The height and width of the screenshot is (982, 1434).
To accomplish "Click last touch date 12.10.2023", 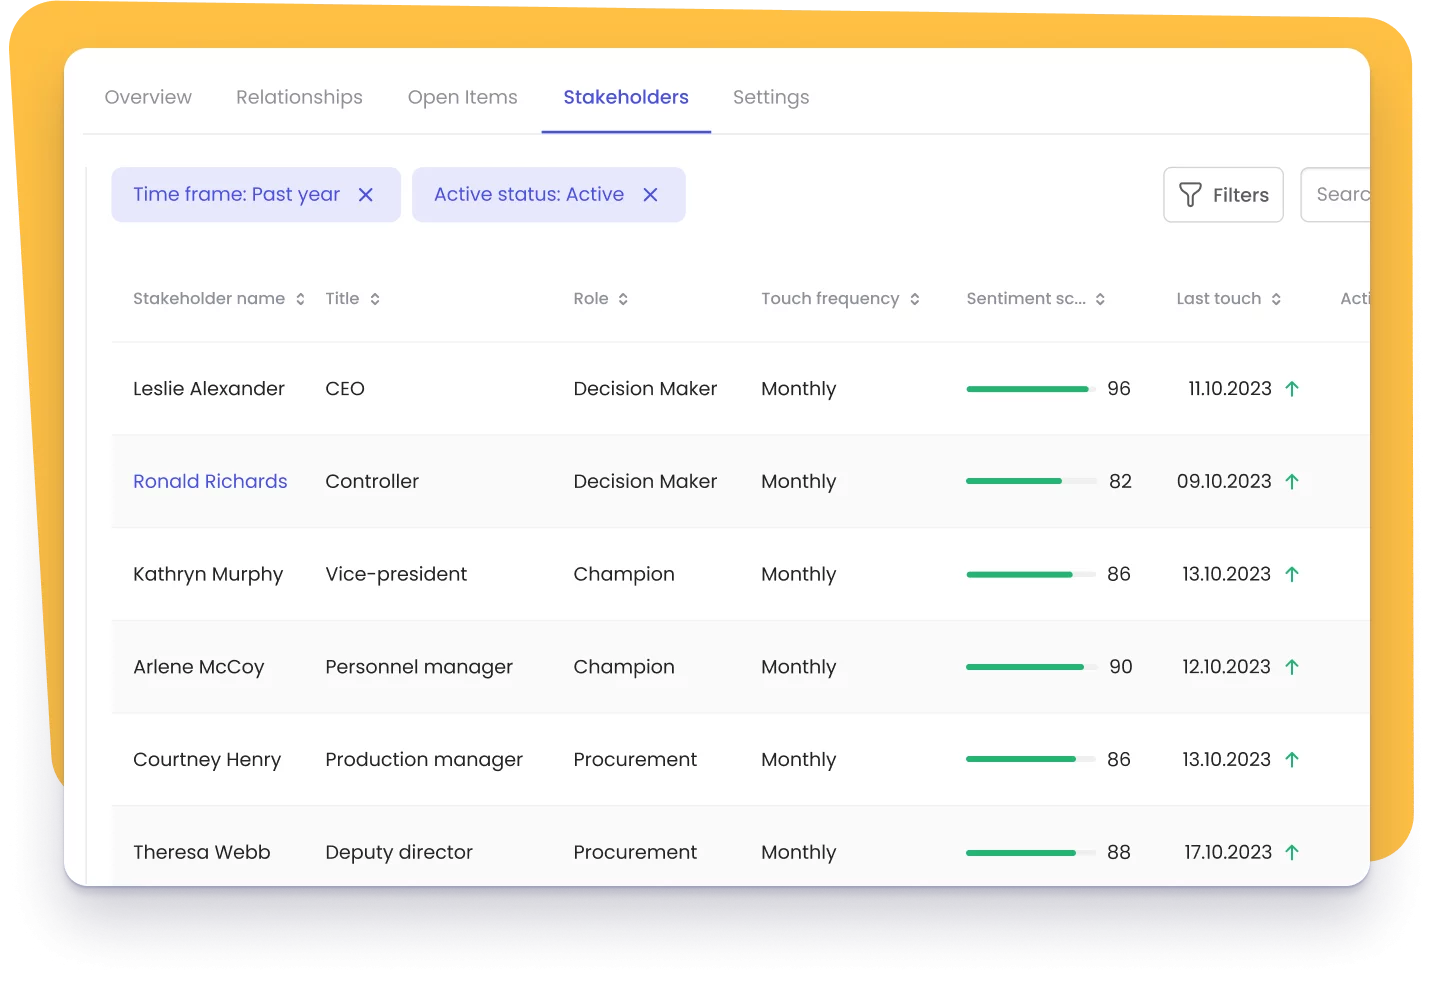I will click(1226, 667).
